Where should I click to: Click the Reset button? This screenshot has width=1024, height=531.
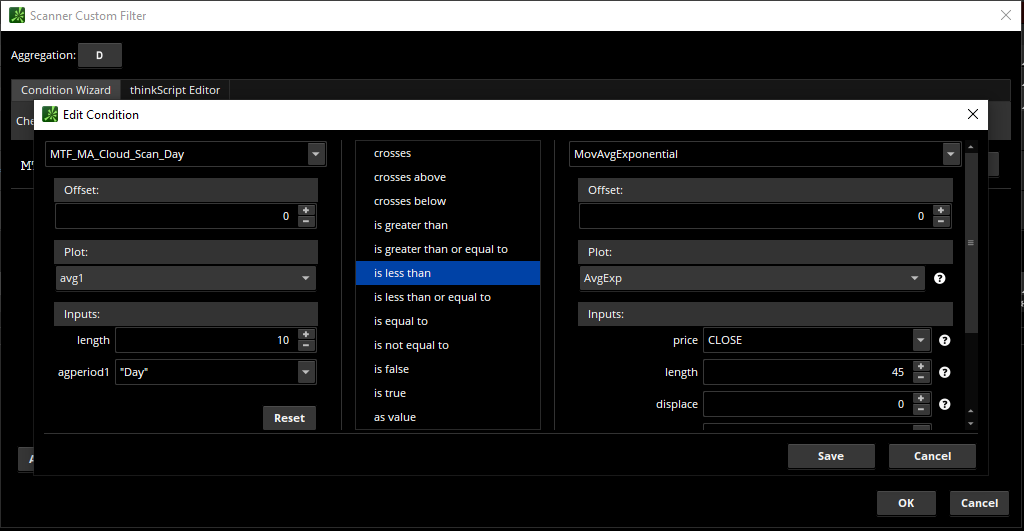[x=289, y=418]
